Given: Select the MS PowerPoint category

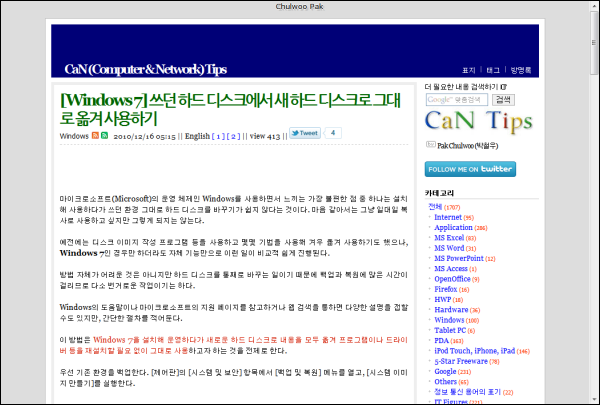Looking at the screenshot, I should (x=459, y=258).
